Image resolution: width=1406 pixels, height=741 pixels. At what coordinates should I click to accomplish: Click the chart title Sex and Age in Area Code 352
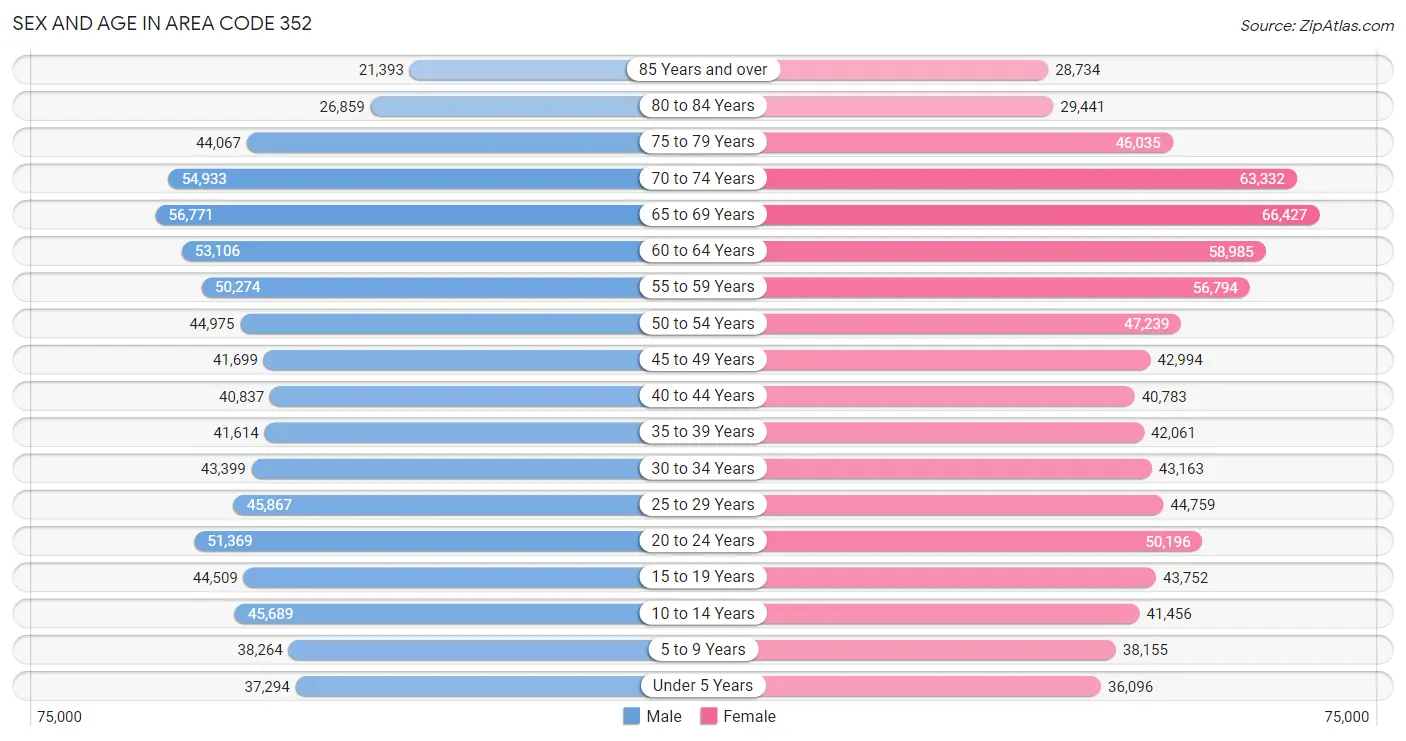162,23
